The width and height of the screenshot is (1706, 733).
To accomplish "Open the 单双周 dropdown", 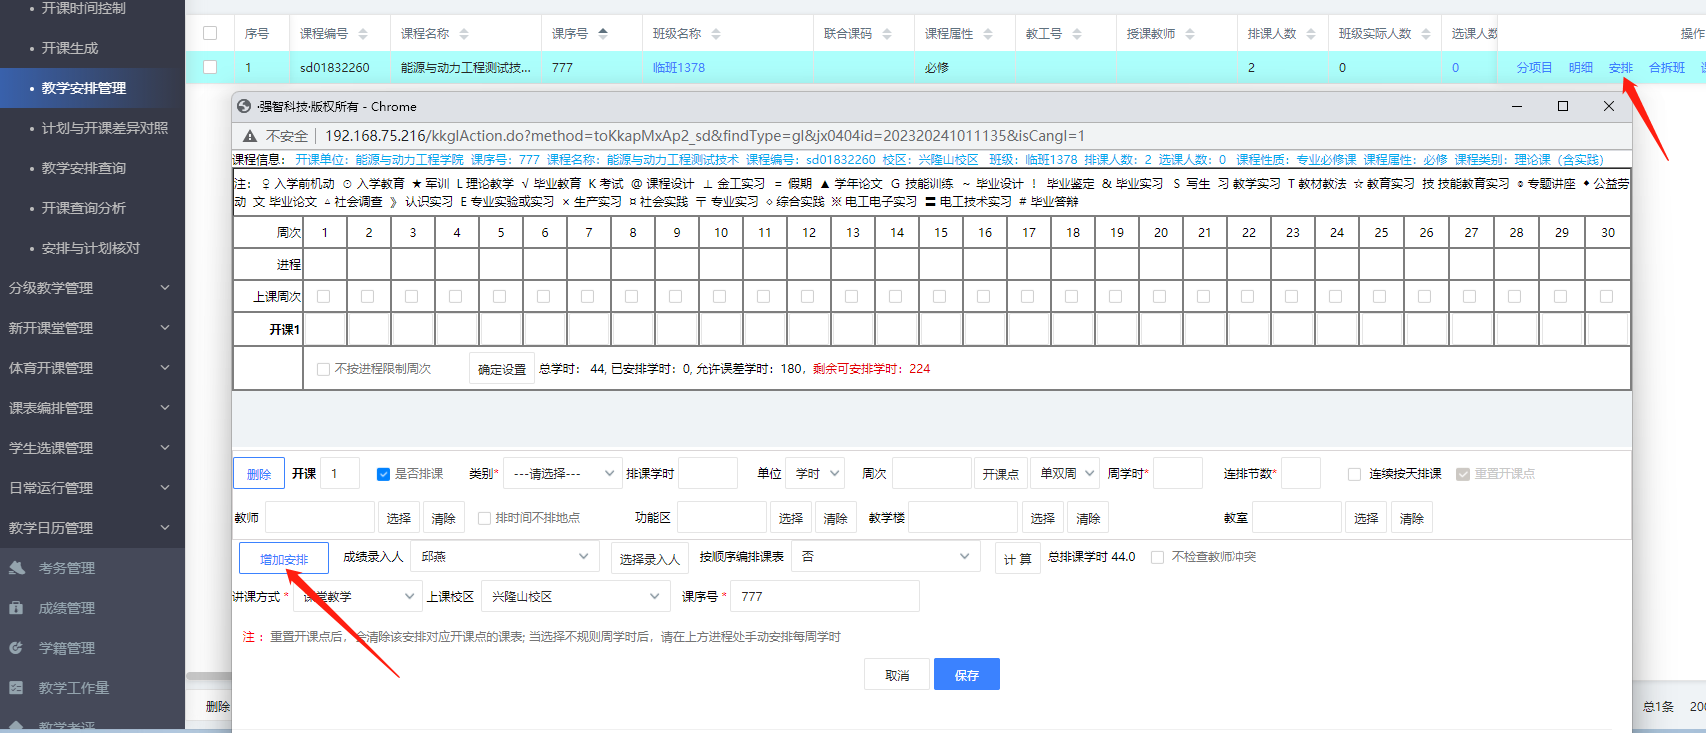I will [1067, 474].
